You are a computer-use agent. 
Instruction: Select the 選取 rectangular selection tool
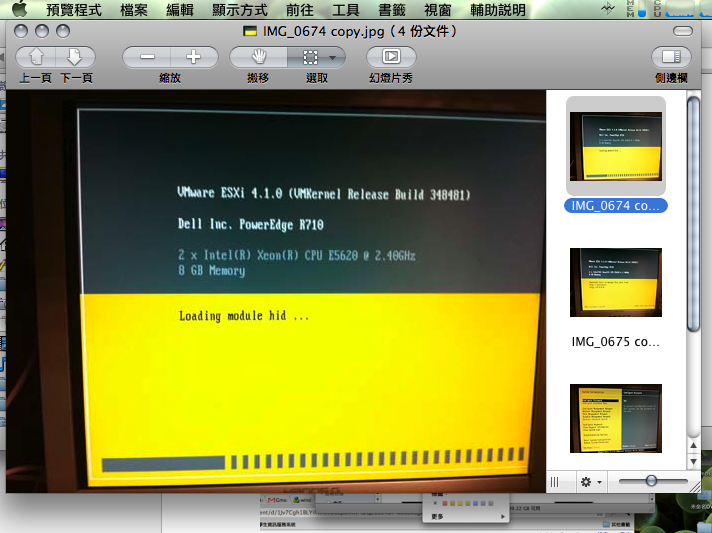(310, 57)
